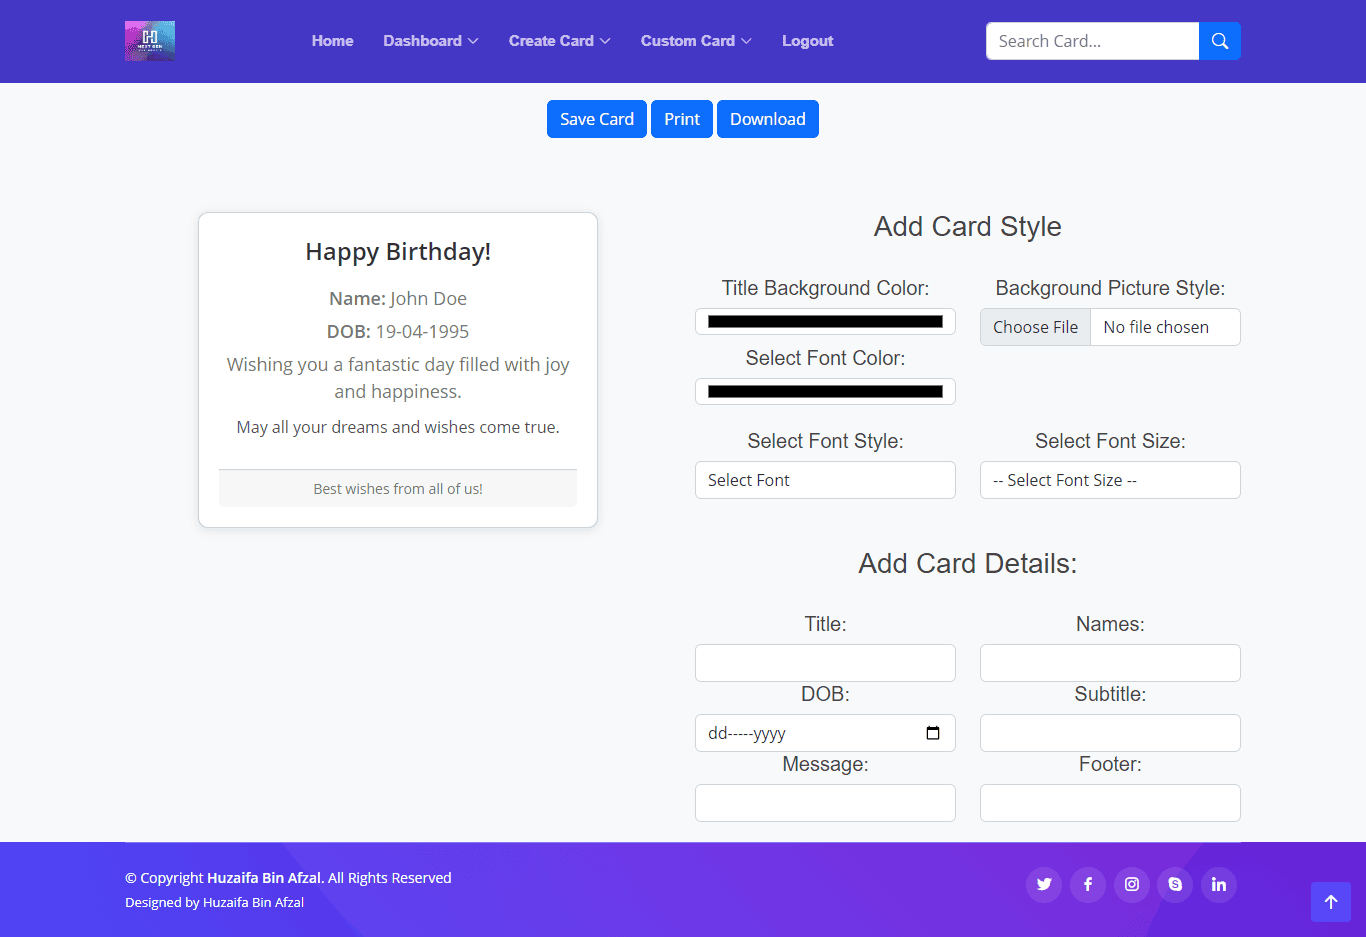Click the site logo in navbar
The image size is (1366, 937).
coord(150,41)
